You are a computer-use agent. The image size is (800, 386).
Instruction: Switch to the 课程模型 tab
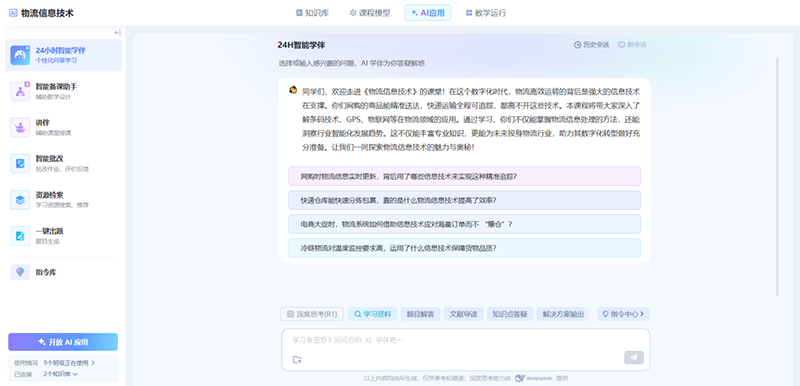369,13
